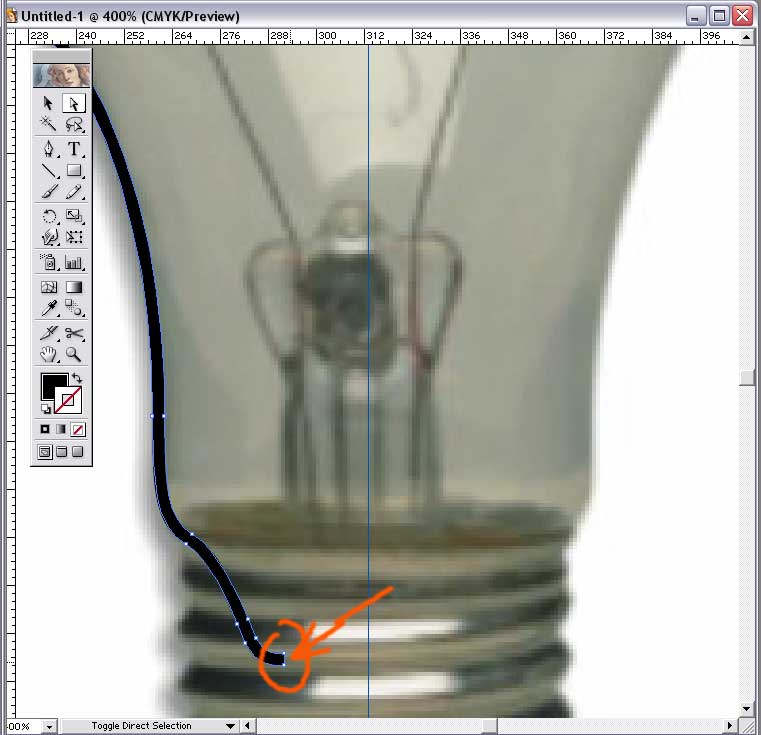Switch to Full Screen Mode
This screenshot has width=761, height=735.
click(78, 452)
